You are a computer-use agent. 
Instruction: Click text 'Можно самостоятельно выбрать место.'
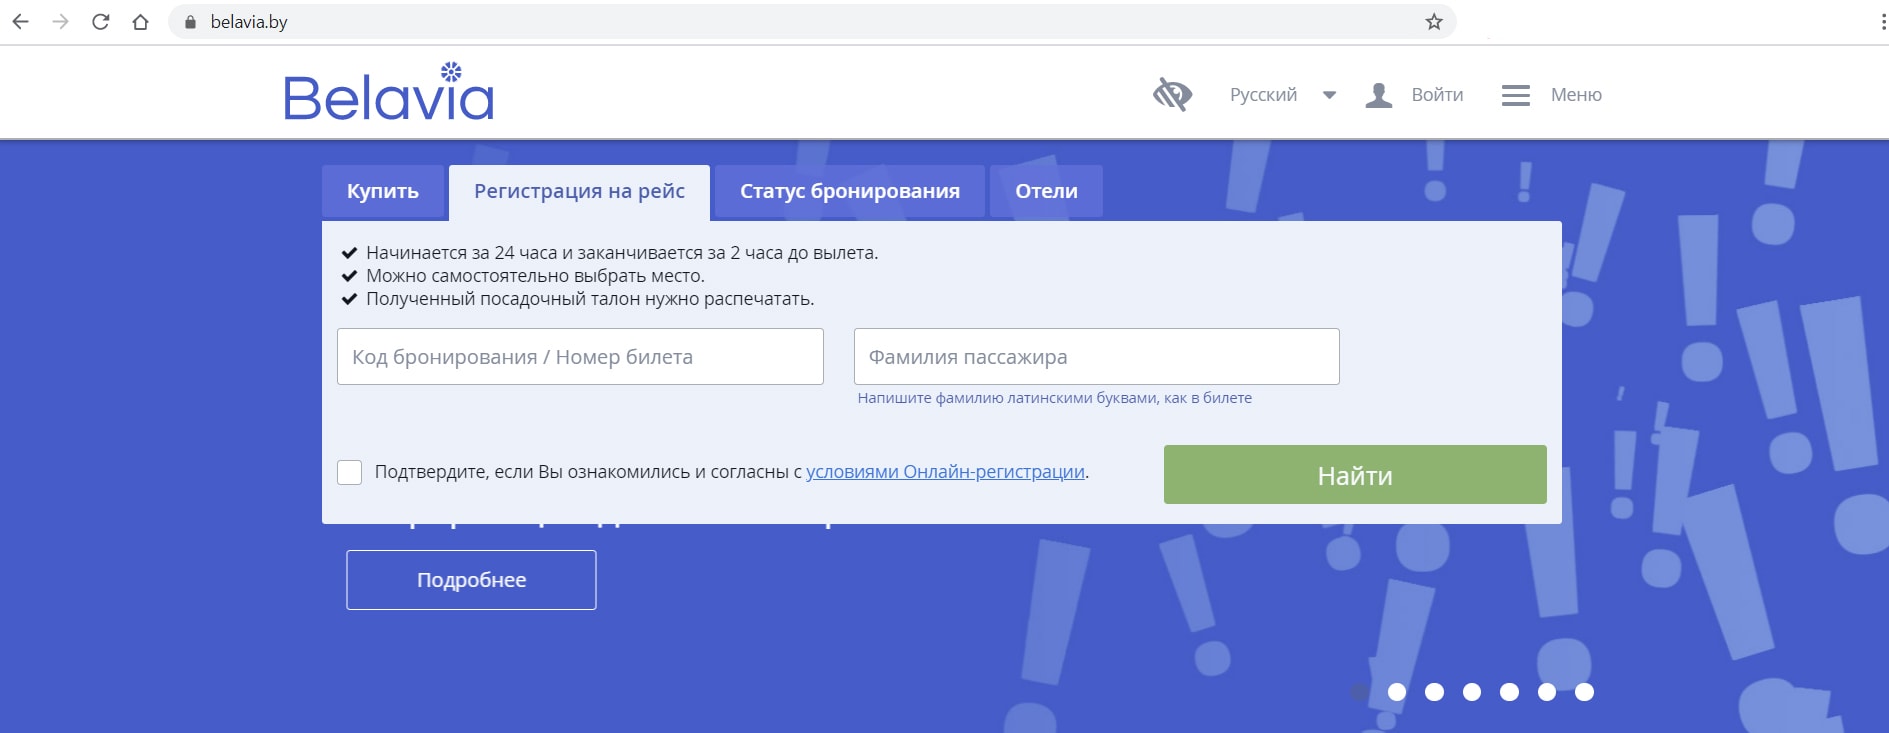pos(535,276)
